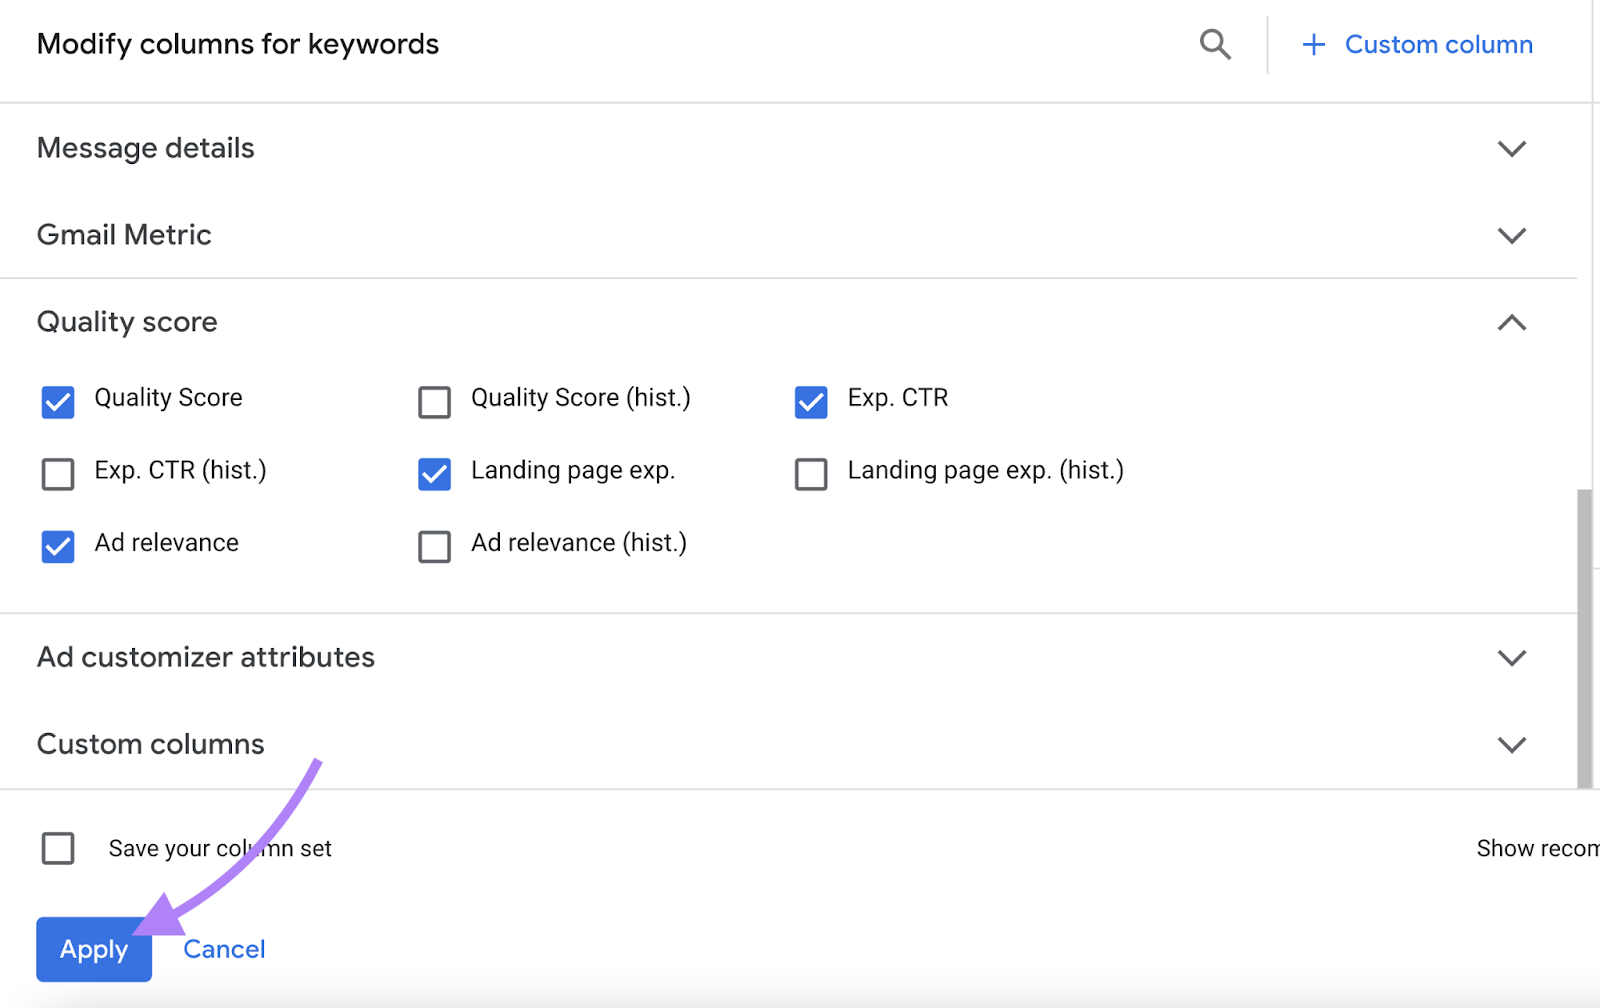Check Save your column set
This screenshot has height=1008, width=1600.
58,848
